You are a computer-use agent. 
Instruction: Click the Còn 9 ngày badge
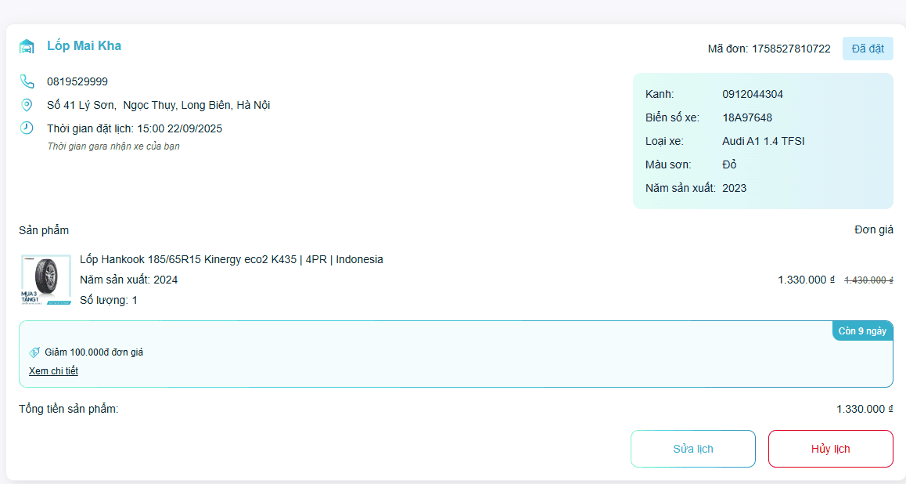point(862,331)
